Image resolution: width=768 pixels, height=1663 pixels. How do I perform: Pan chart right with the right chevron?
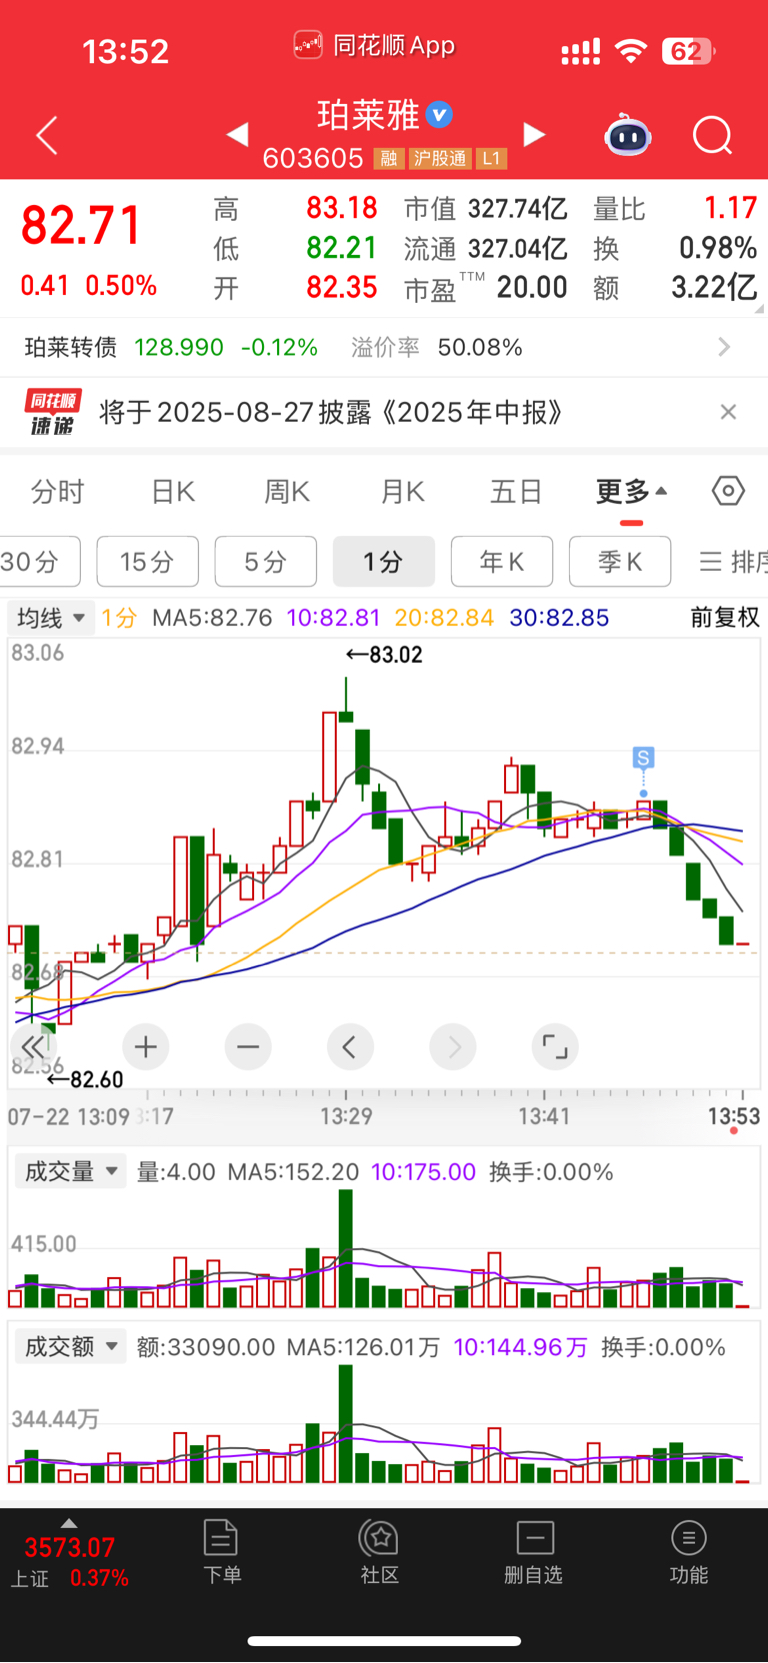[453, 1047]
